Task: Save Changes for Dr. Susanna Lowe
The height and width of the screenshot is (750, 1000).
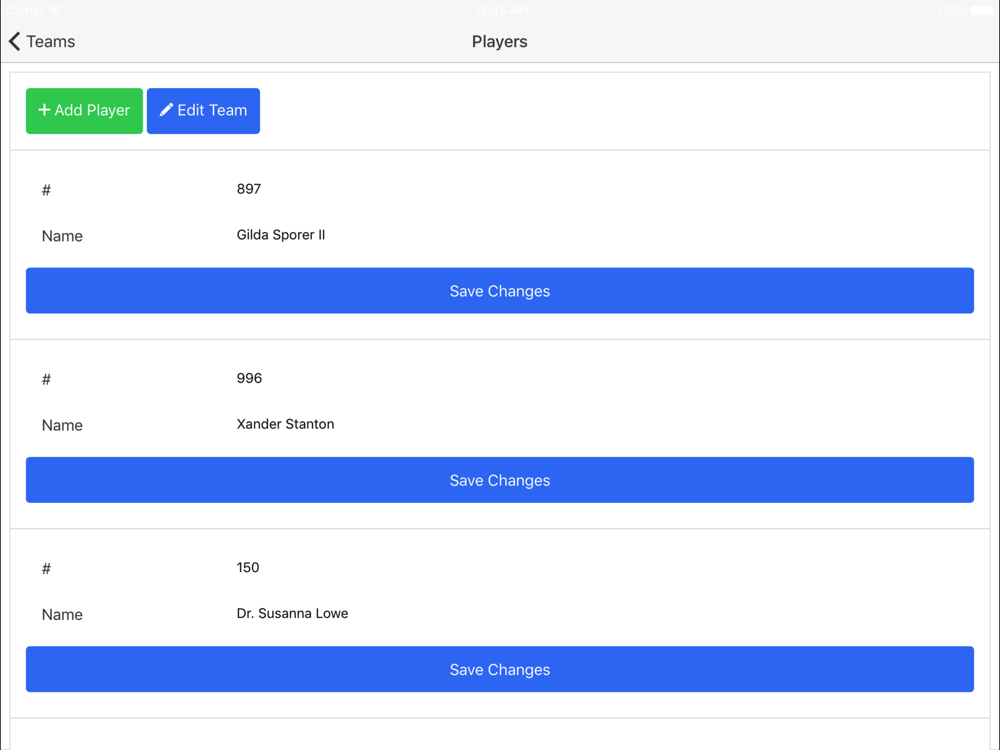Action: 499,669
